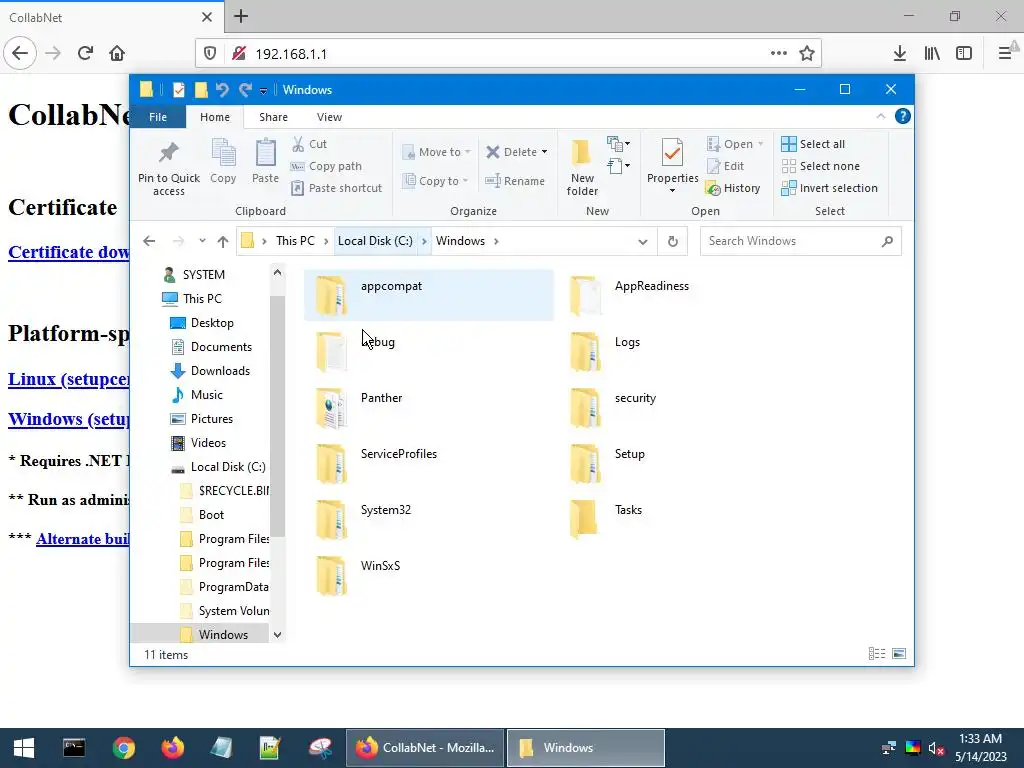
Task: Click the Open button in ribbon
Action: point(730,144)
